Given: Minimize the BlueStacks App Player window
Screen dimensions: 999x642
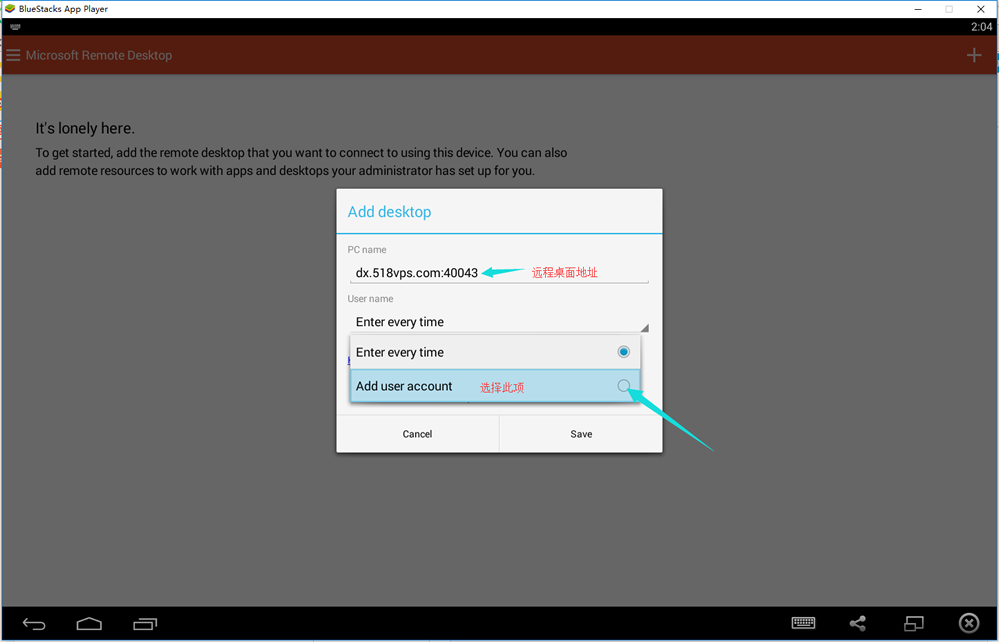Looking at the screenshot, I should click(918, 9).
